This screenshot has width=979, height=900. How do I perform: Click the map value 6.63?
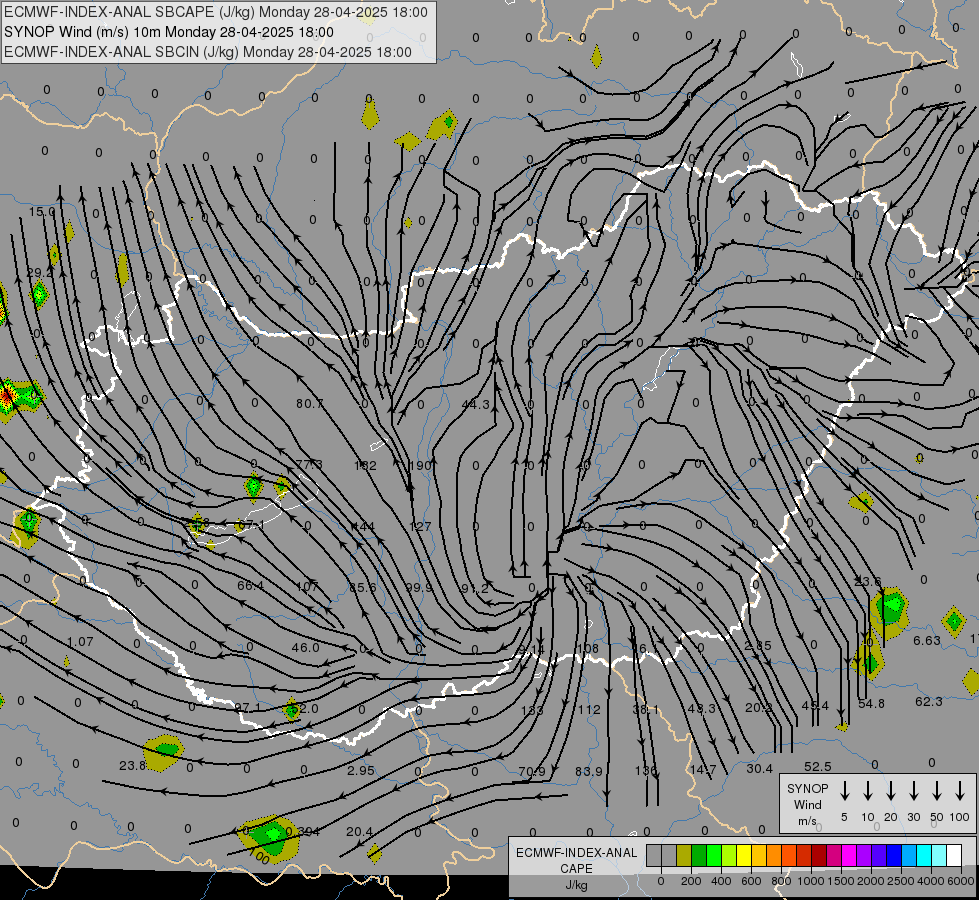(927, 640)
